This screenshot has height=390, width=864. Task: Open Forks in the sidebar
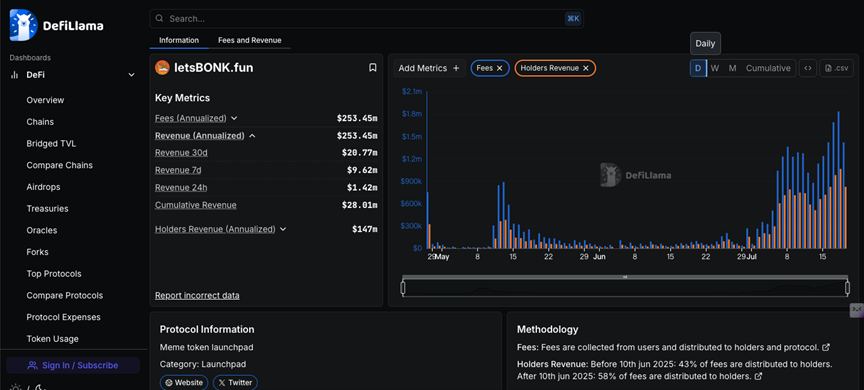37,252
